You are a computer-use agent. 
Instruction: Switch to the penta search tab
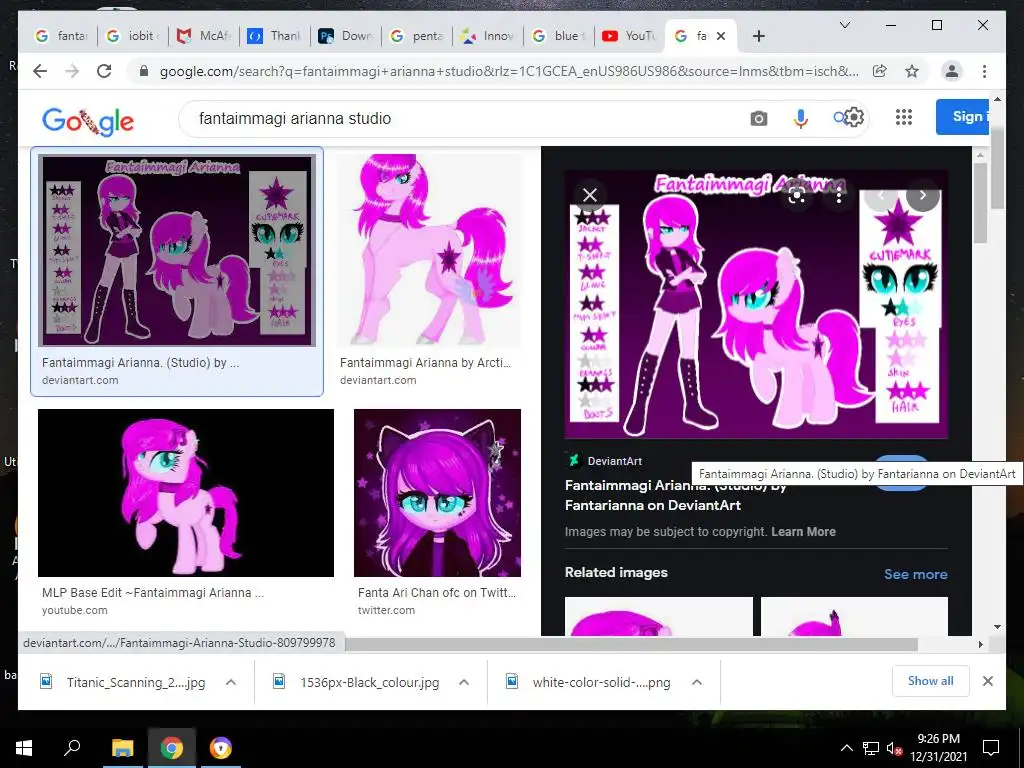coord(417,36)
